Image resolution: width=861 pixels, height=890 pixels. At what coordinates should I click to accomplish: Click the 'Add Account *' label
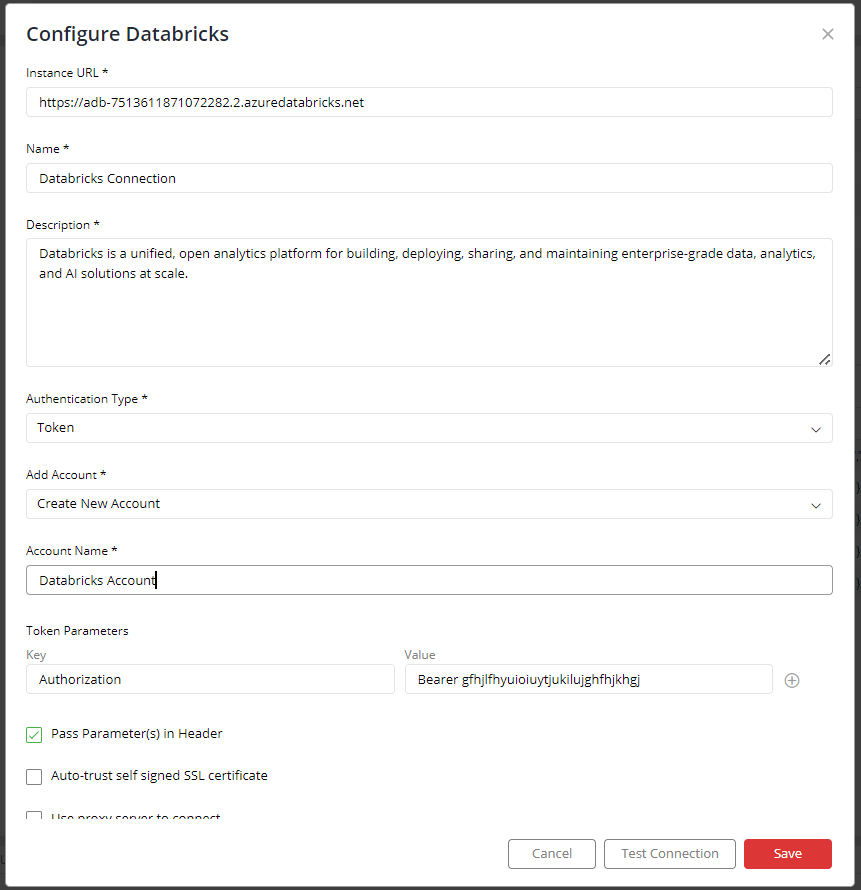66,475
